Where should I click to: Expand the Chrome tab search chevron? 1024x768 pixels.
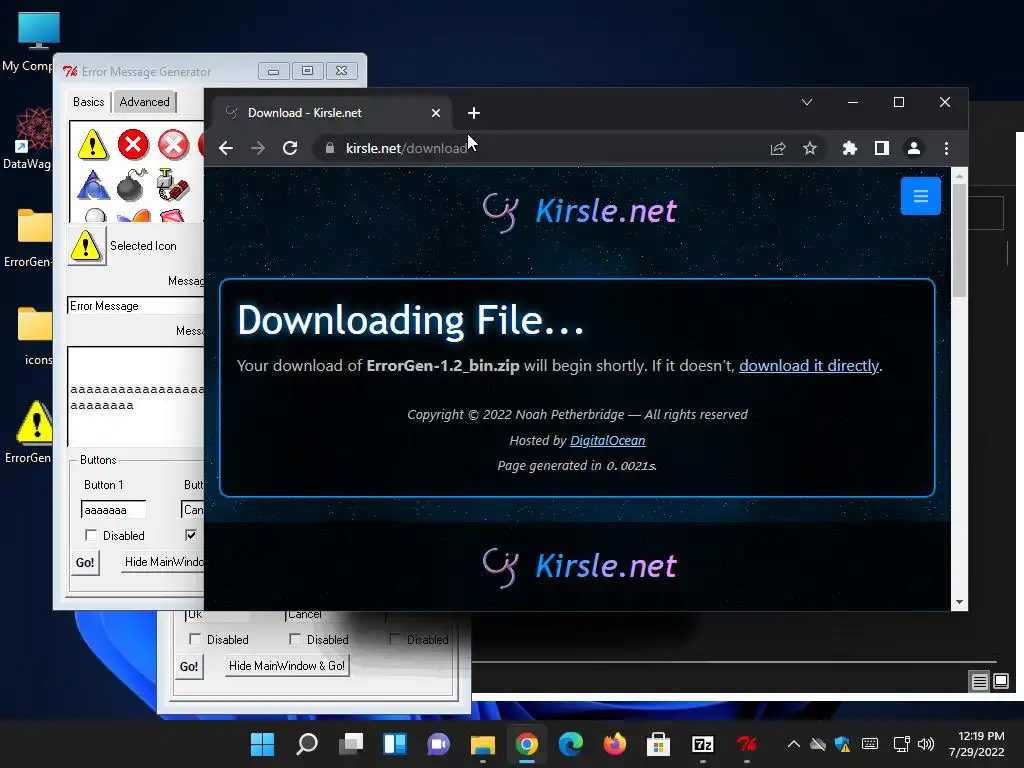pyautogui.click(x=807, y=102)
